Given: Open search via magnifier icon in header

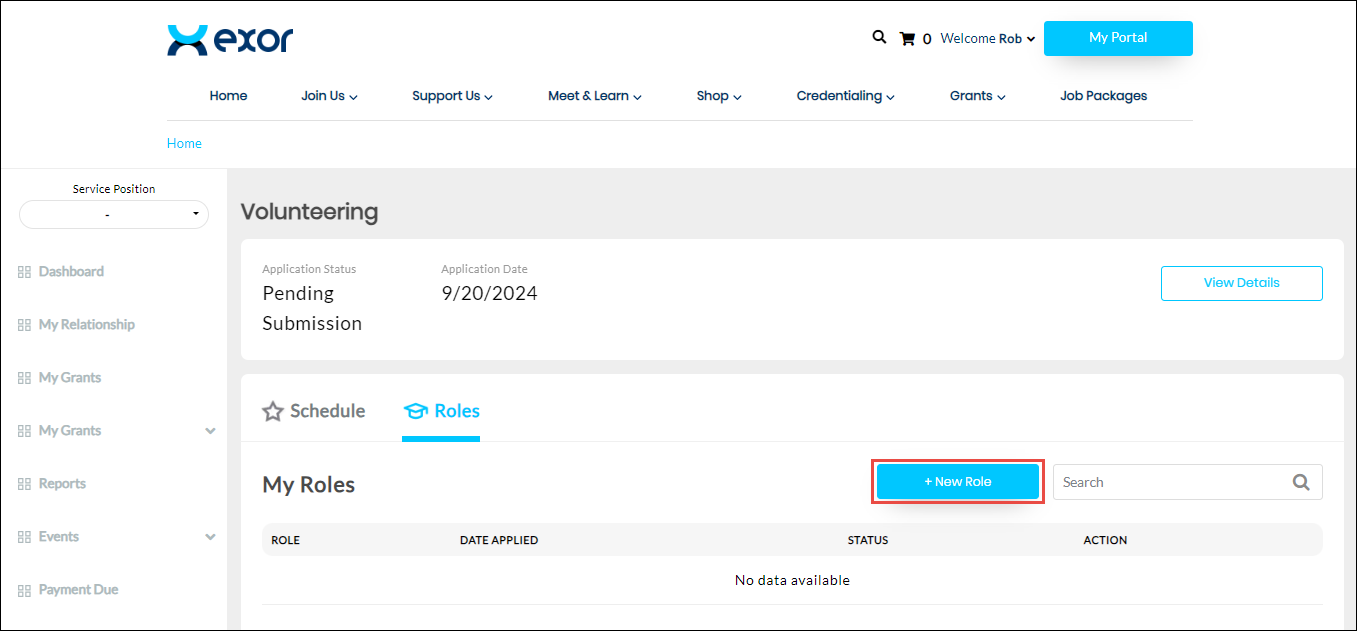Looking at the screenshot, I should tap(879, 37).
